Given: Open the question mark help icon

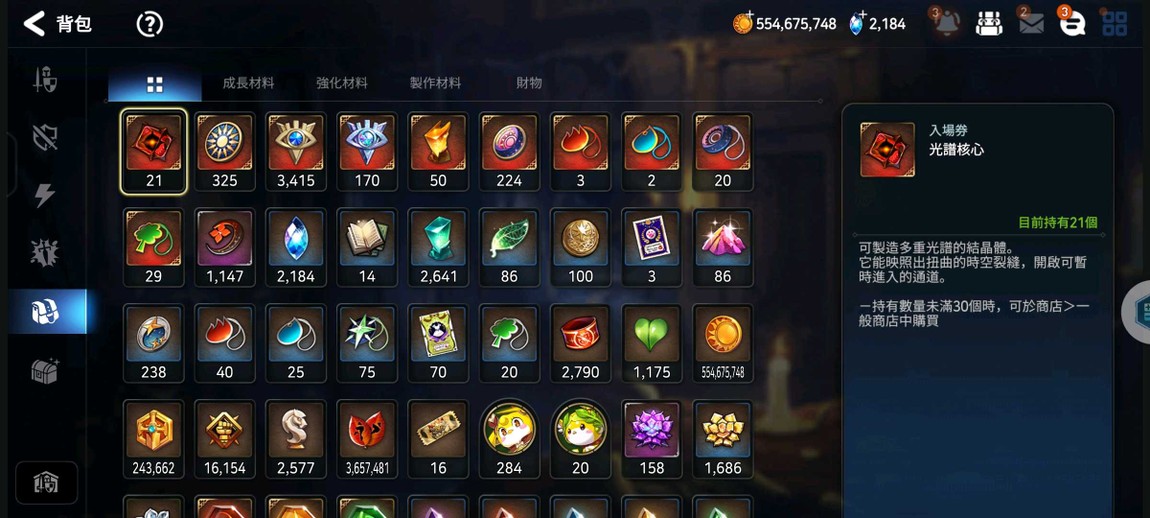Looking at the screenshot, I should pyautogui.click(x=149, y=24).
